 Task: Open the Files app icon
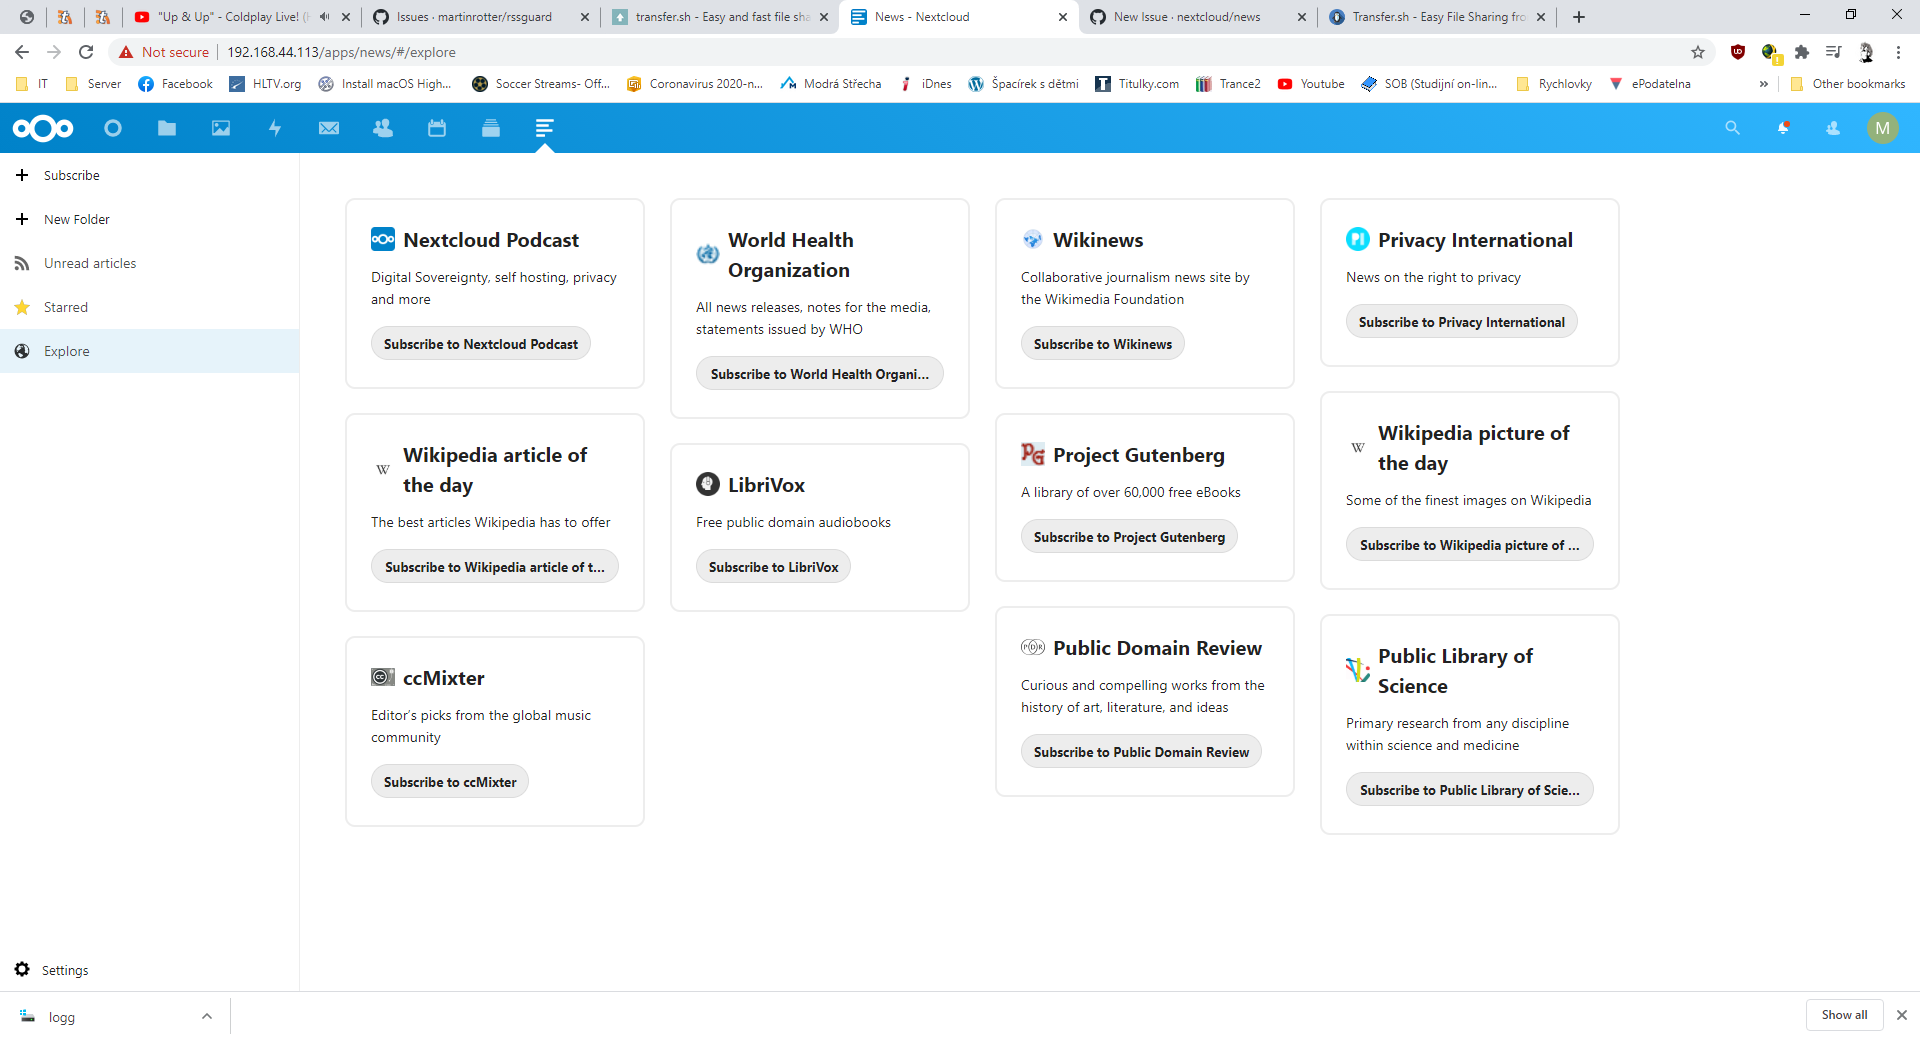pos(166,128)
